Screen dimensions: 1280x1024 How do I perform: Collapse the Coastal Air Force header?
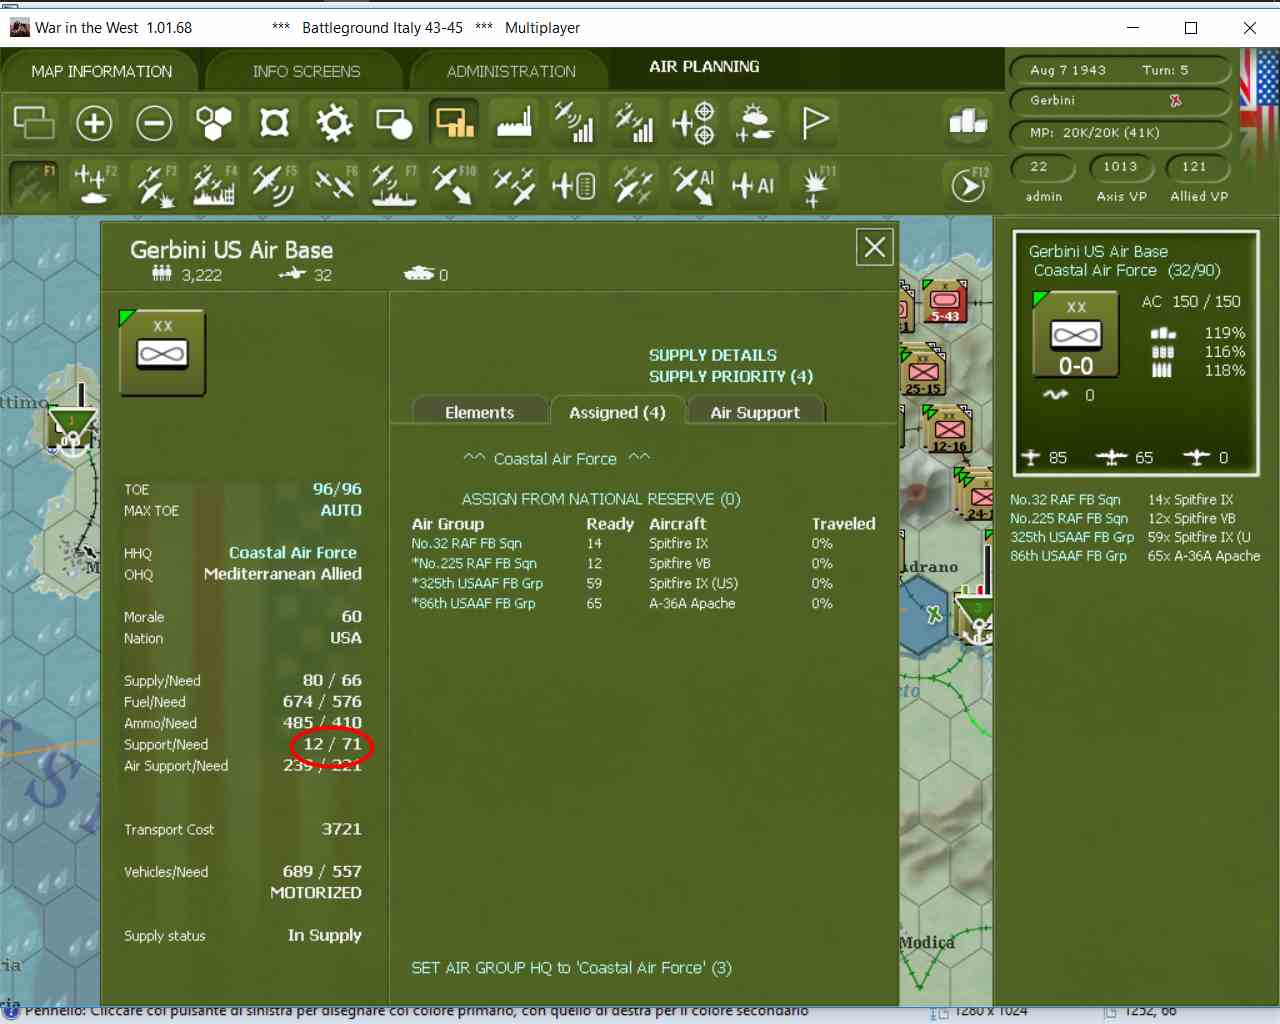(556, 459)
